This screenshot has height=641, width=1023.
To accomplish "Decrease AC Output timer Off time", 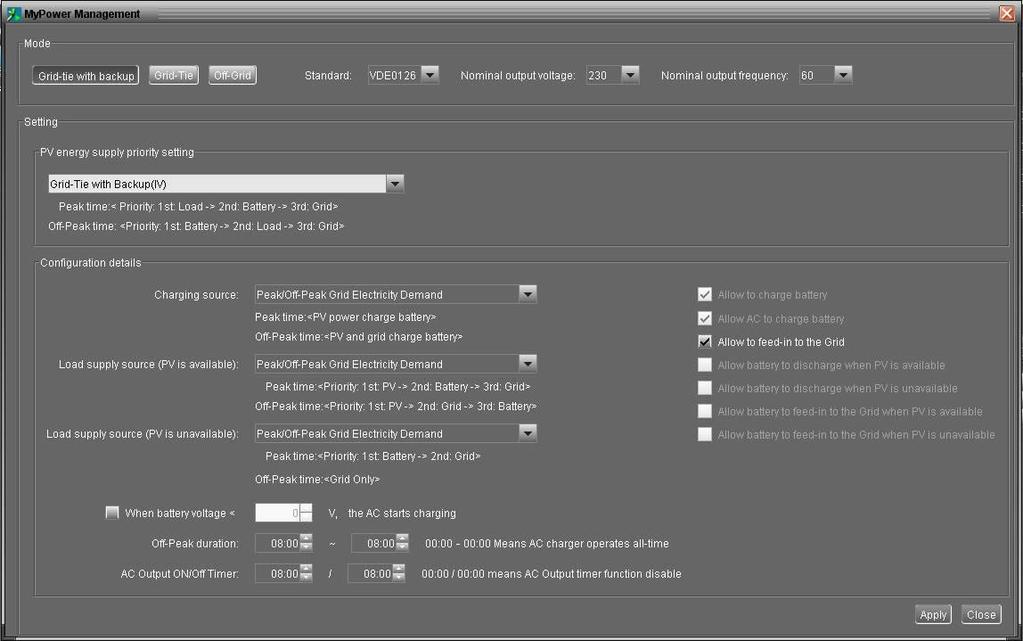I will click(399, 578).
